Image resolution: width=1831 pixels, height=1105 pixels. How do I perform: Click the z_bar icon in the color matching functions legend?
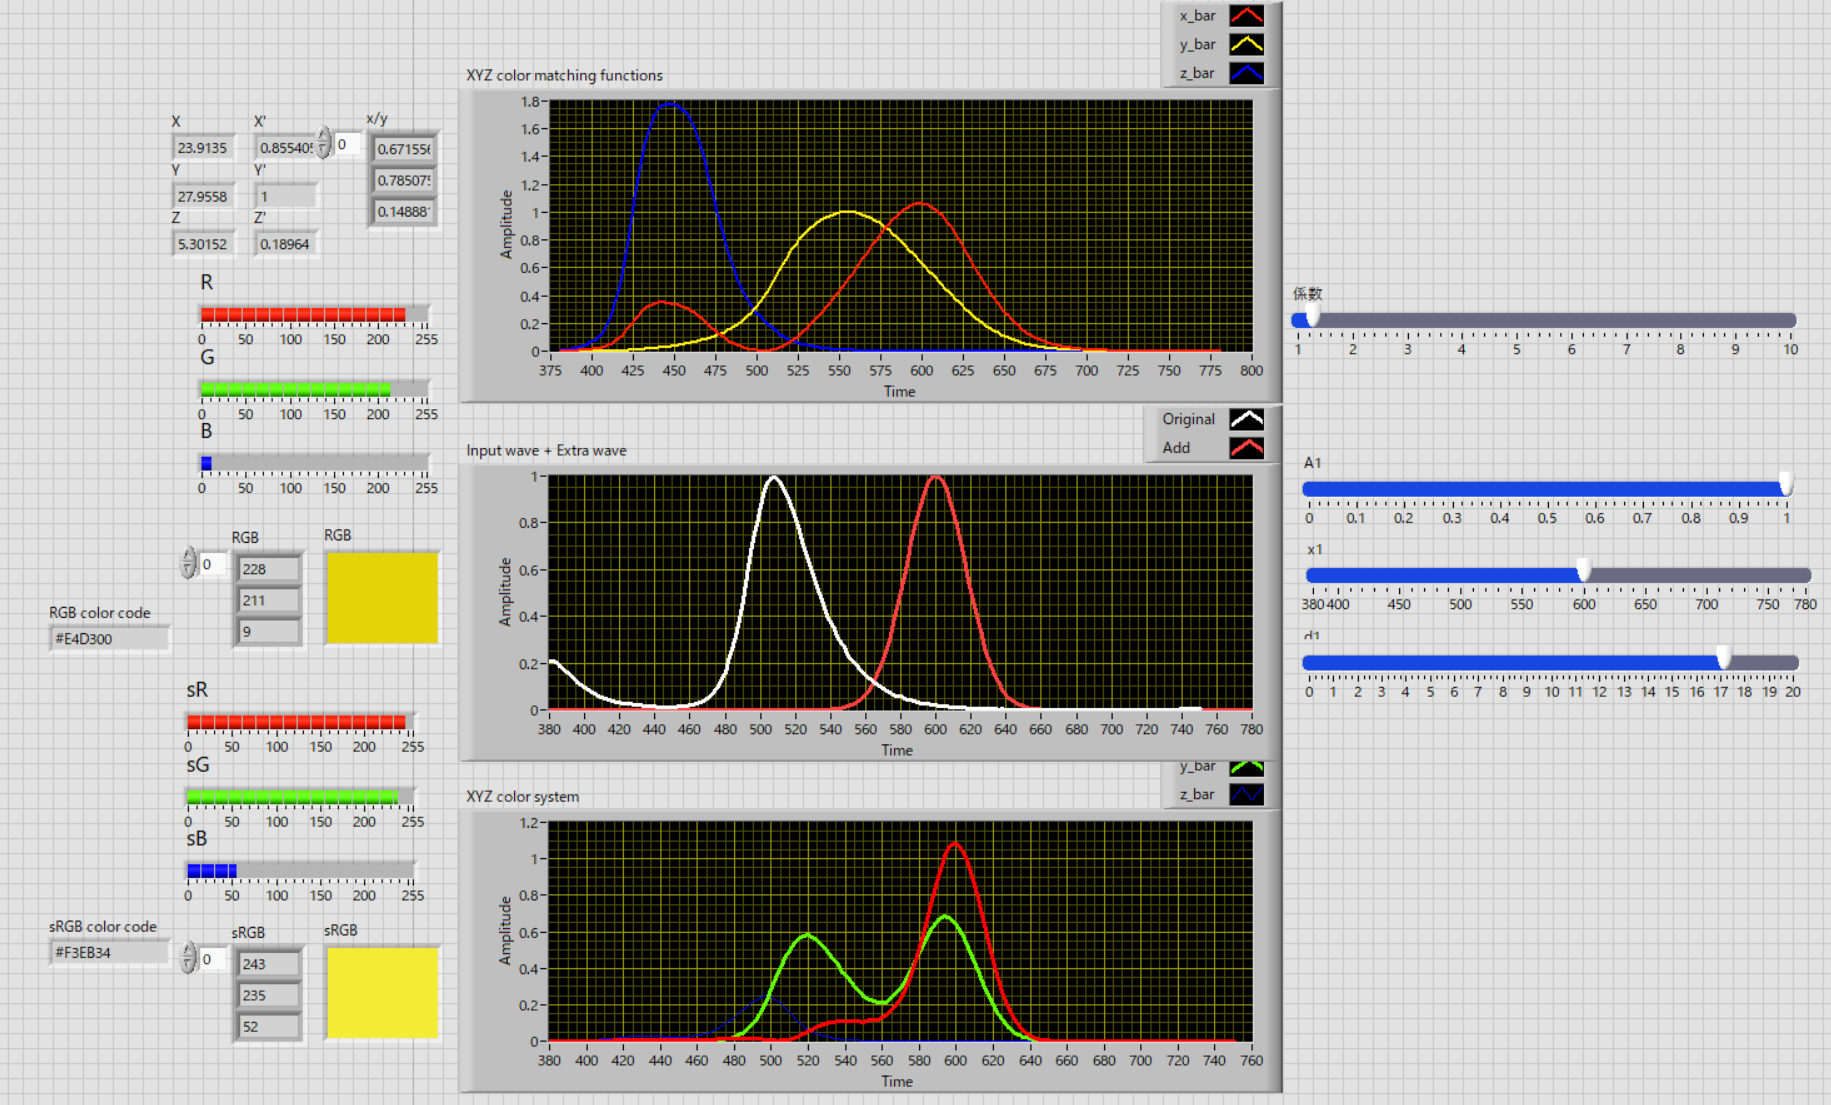pyautogui.click(x=1246, y=73)
